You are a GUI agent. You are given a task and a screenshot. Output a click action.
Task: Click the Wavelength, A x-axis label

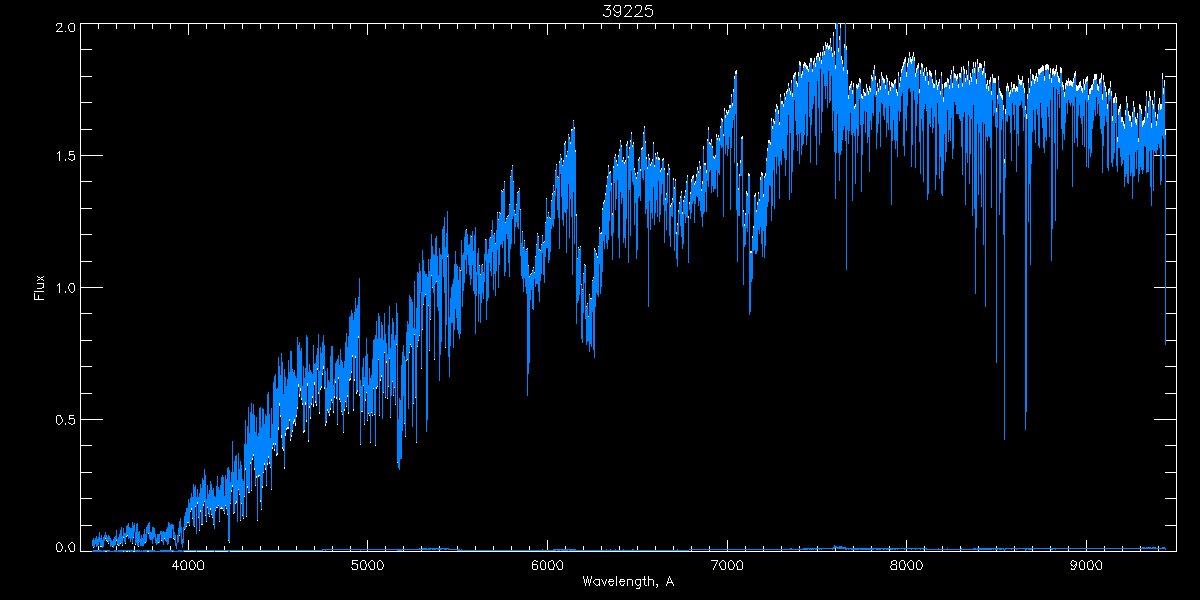[628, 582]
